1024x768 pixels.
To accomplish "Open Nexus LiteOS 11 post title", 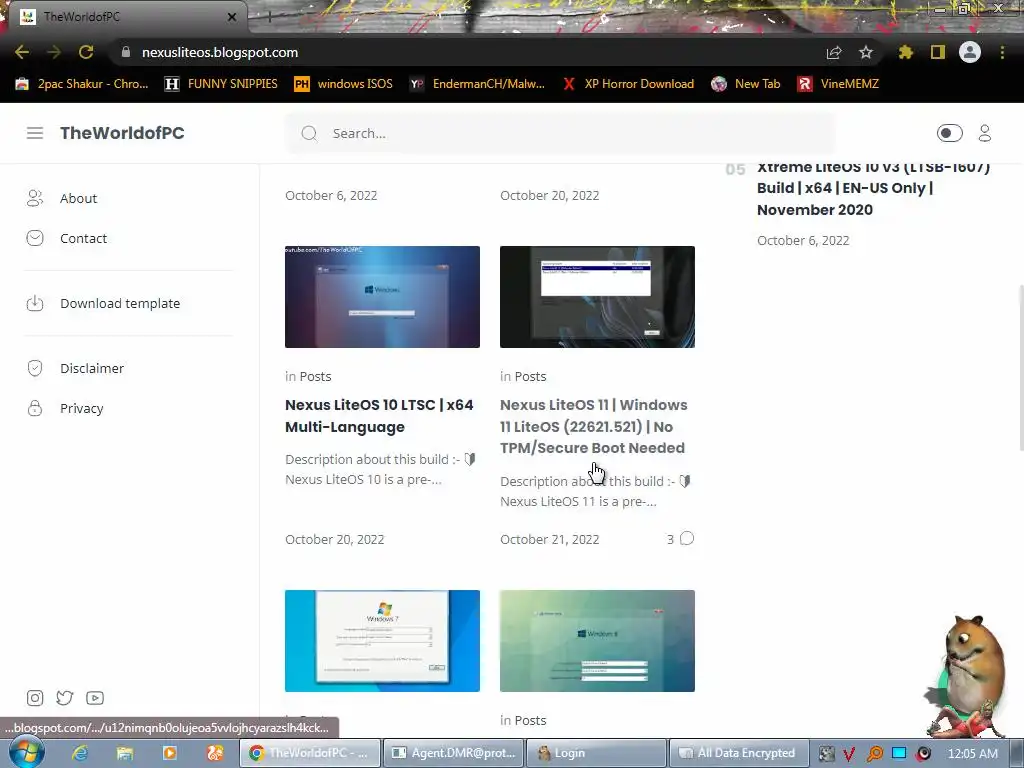I will pyautogui.click(x=594, y=426).
